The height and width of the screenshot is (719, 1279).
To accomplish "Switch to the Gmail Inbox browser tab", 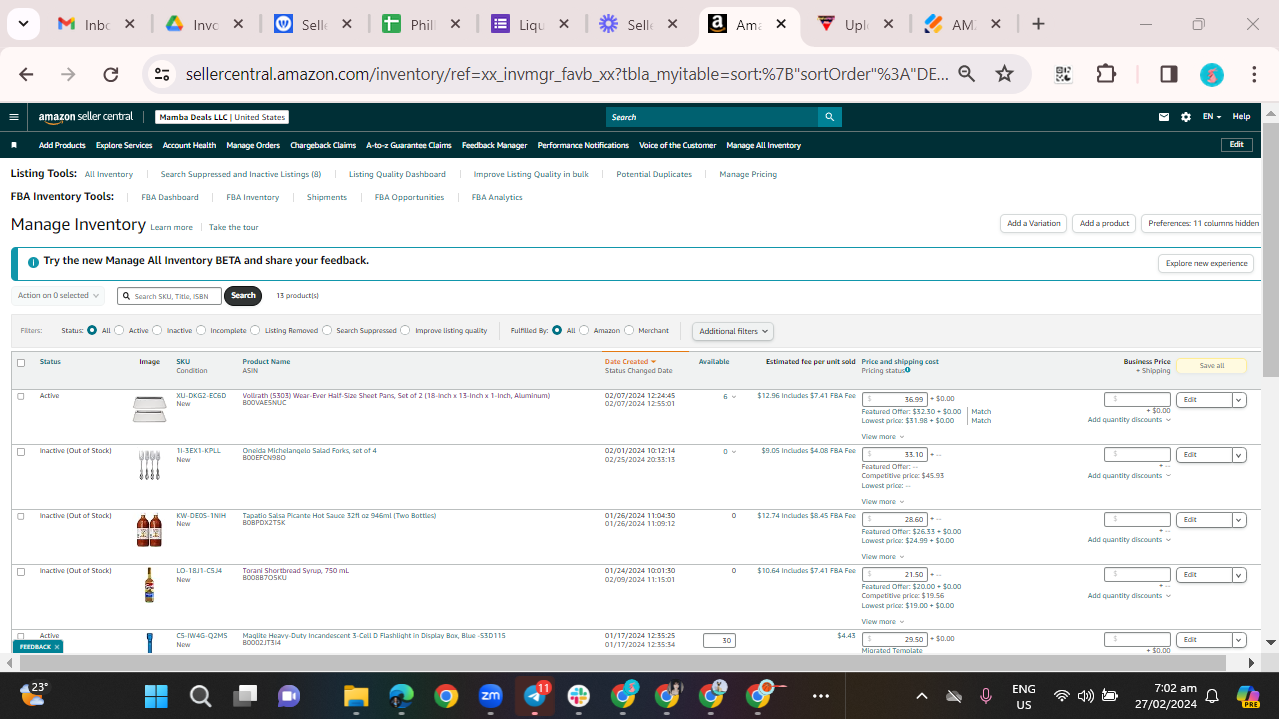I will (x=95, y=24).
